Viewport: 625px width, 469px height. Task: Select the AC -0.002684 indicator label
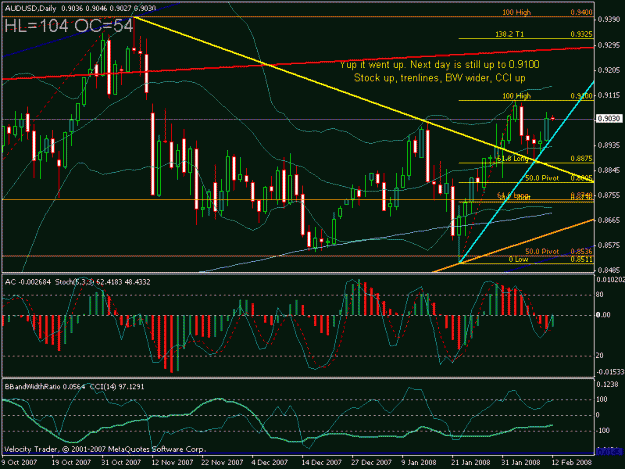pos(28,282)
